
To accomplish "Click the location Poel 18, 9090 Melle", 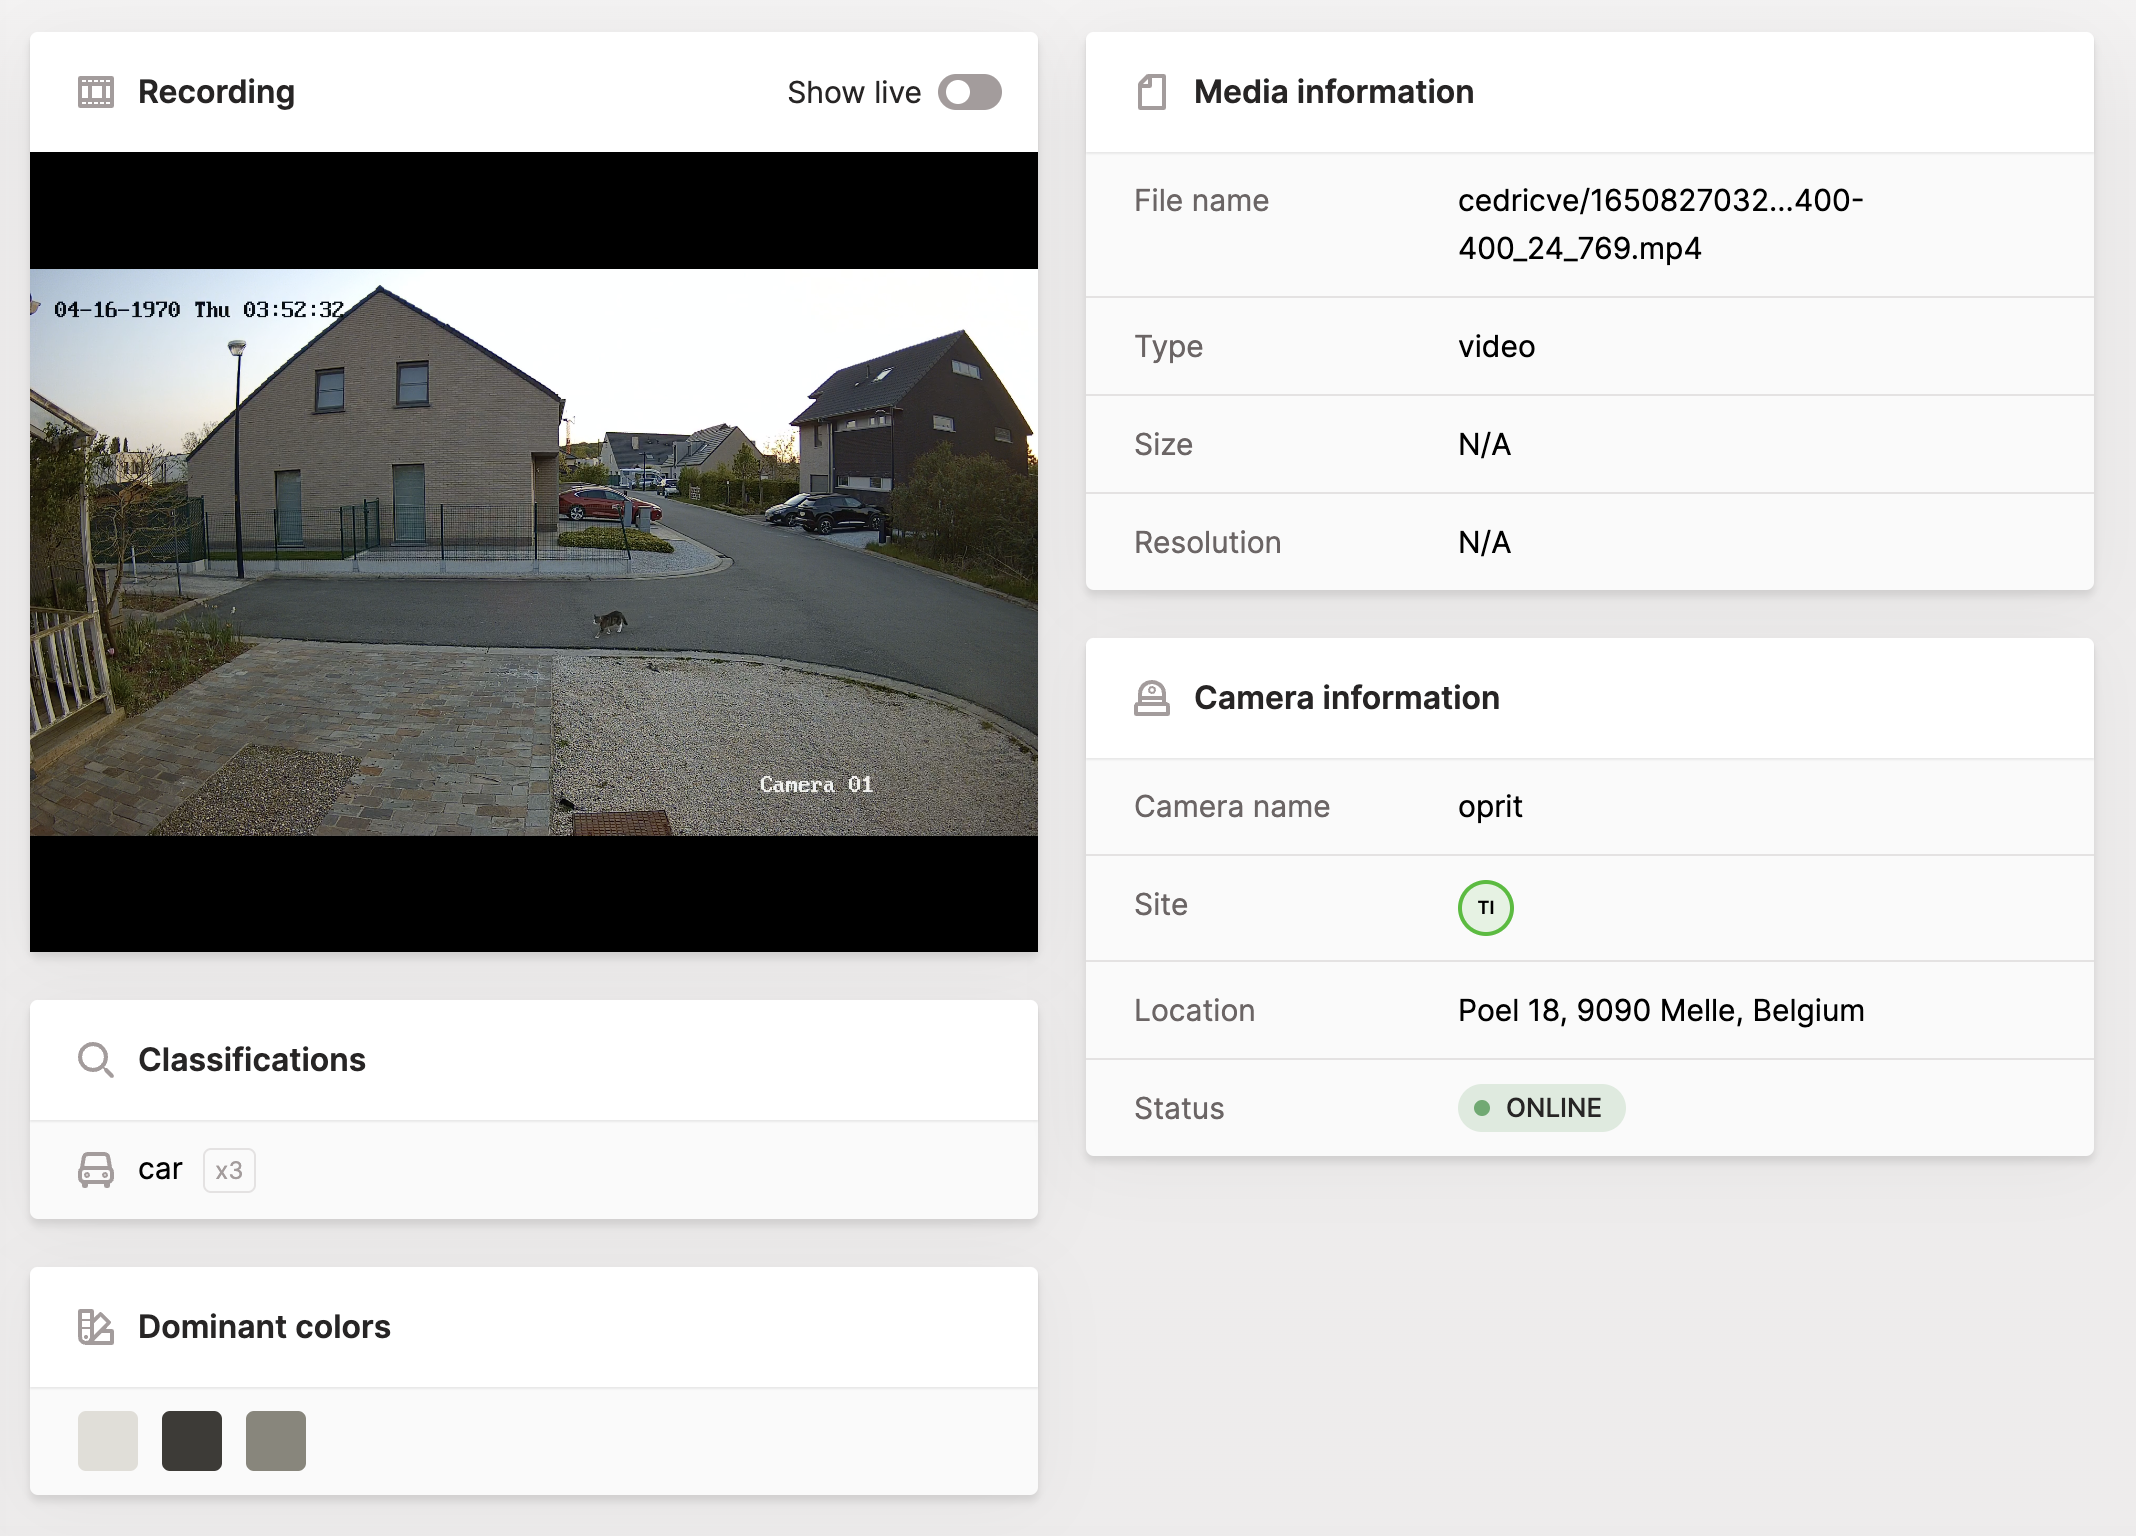I will click(1659, 1010).
